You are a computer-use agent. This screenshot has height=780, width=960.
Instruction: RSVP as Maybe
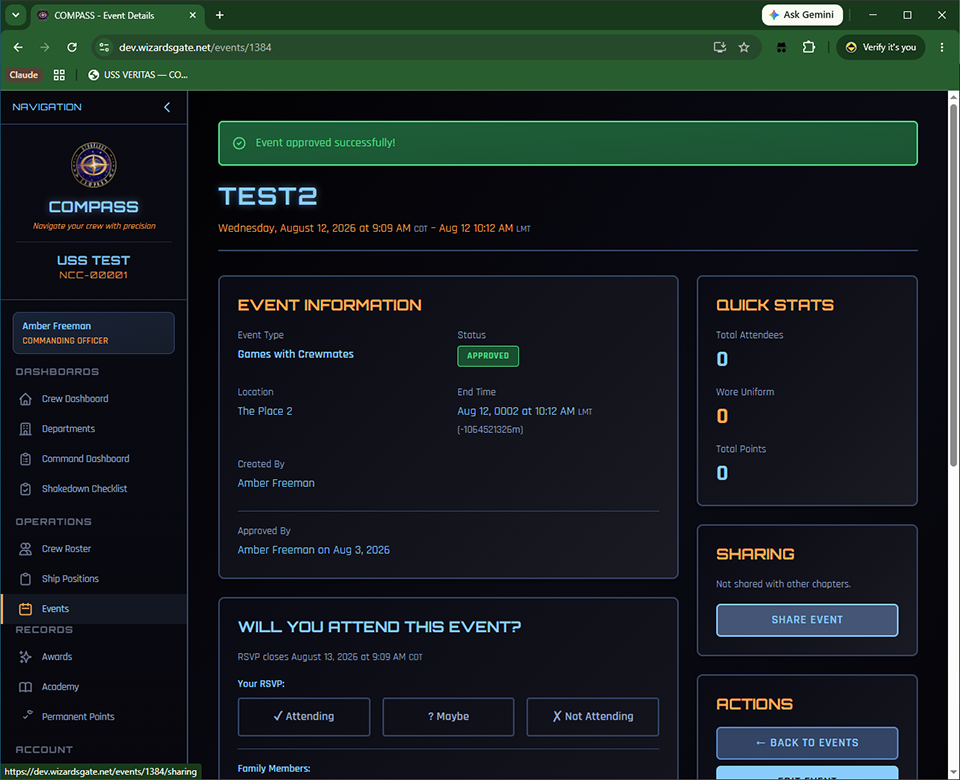pos(448,716)
